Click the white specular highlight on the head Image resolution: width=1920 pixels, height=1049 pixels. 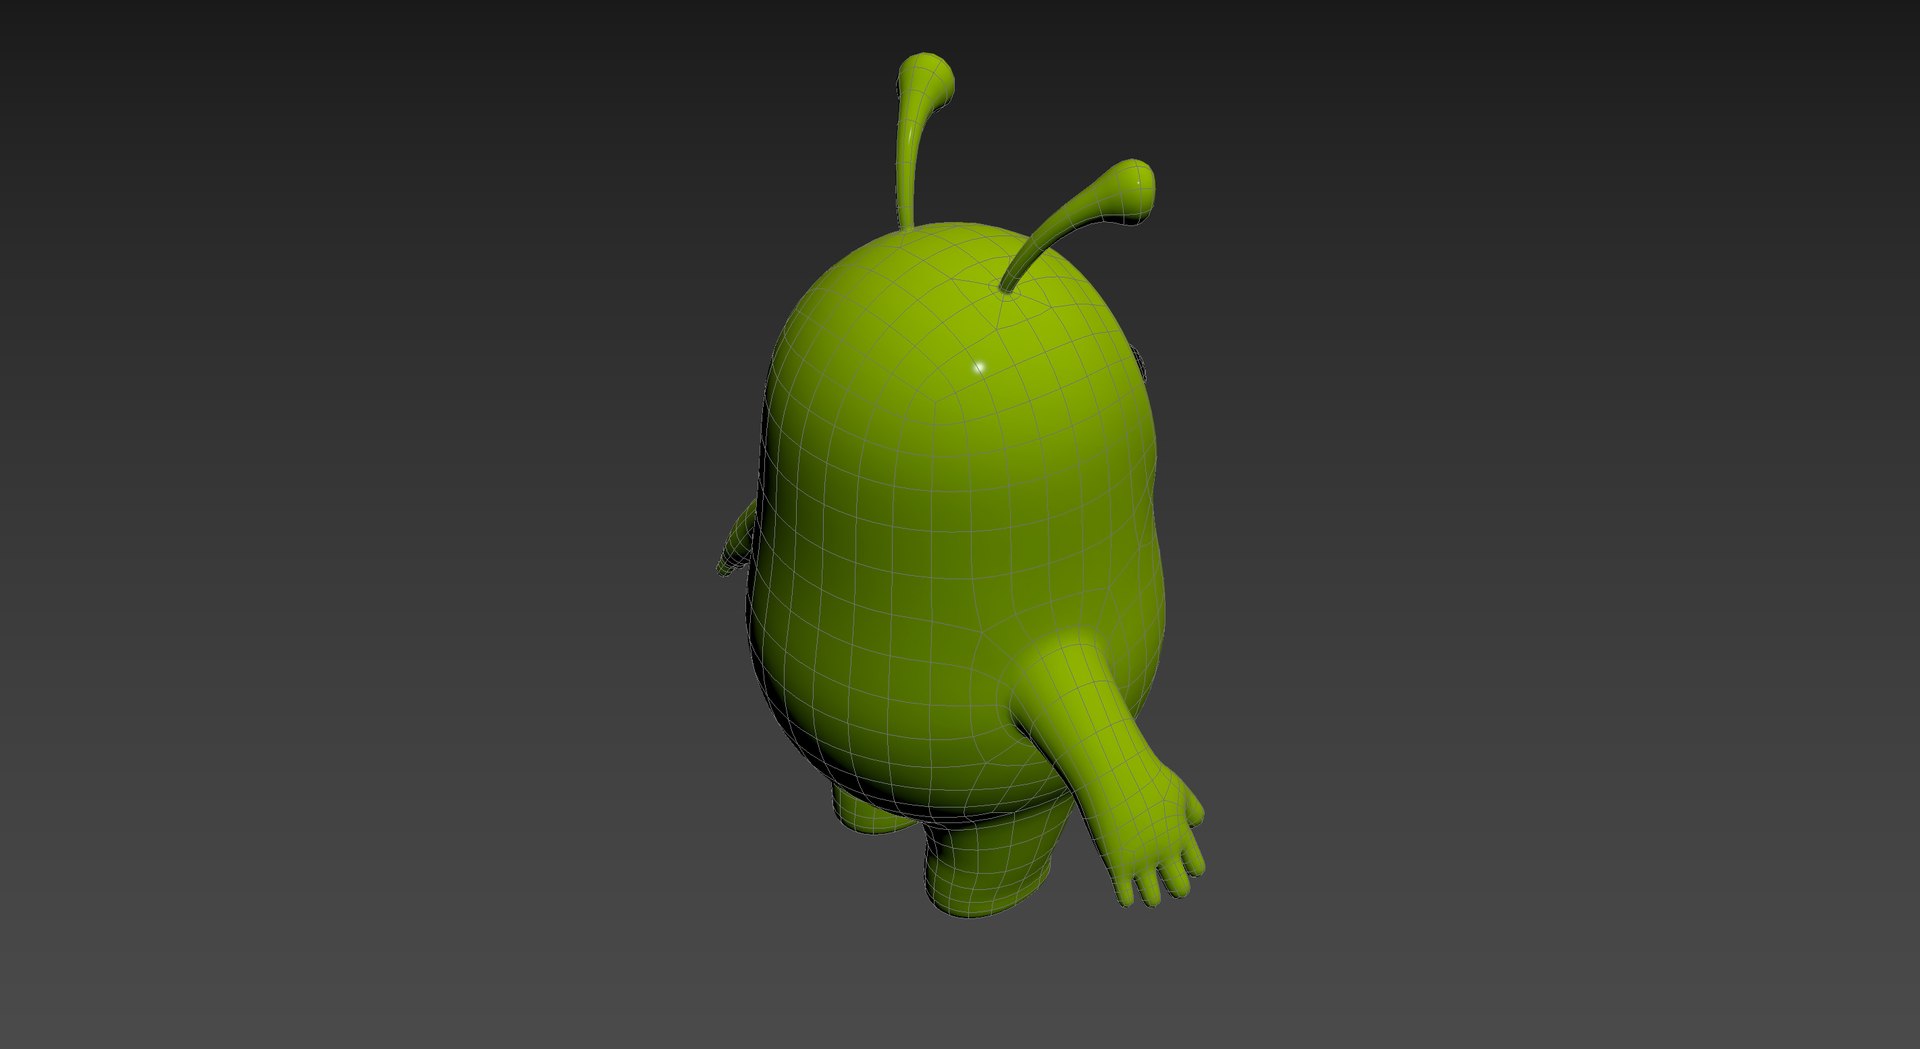coord(979,367)
